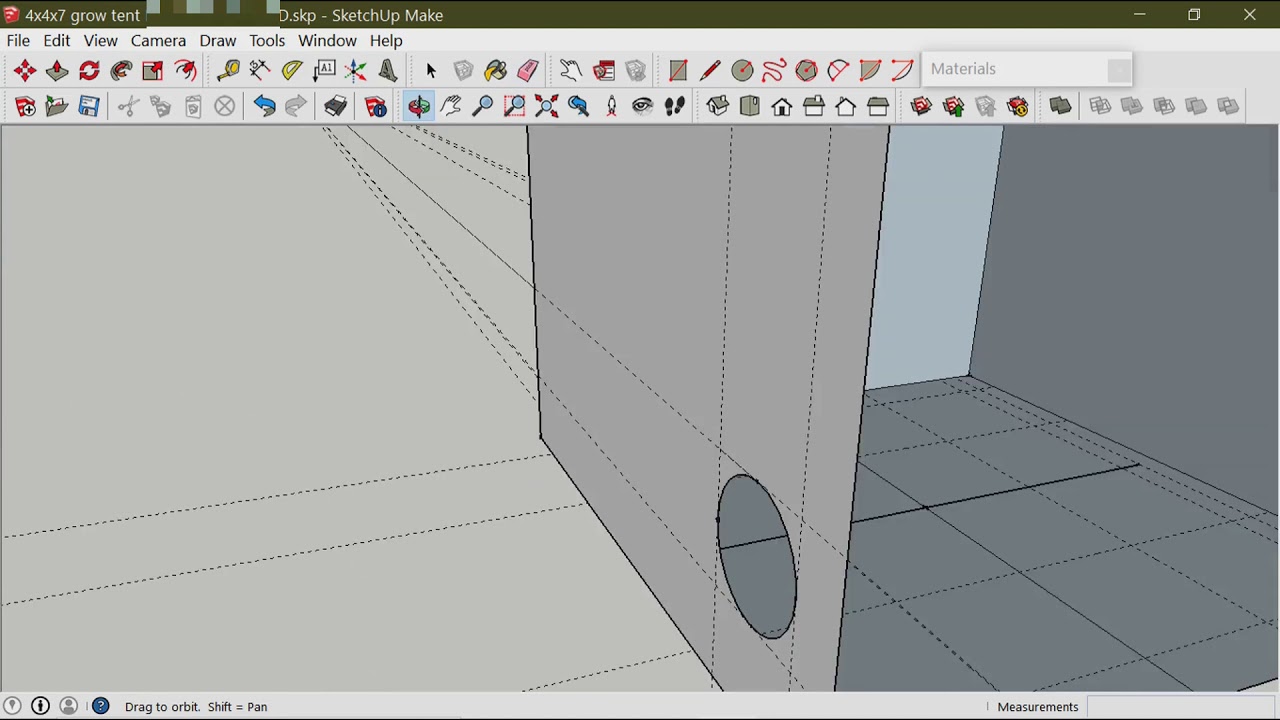Open Model Info
Image resolution: width=1280 pixels, height=720 pixels.
coord(376,106)
